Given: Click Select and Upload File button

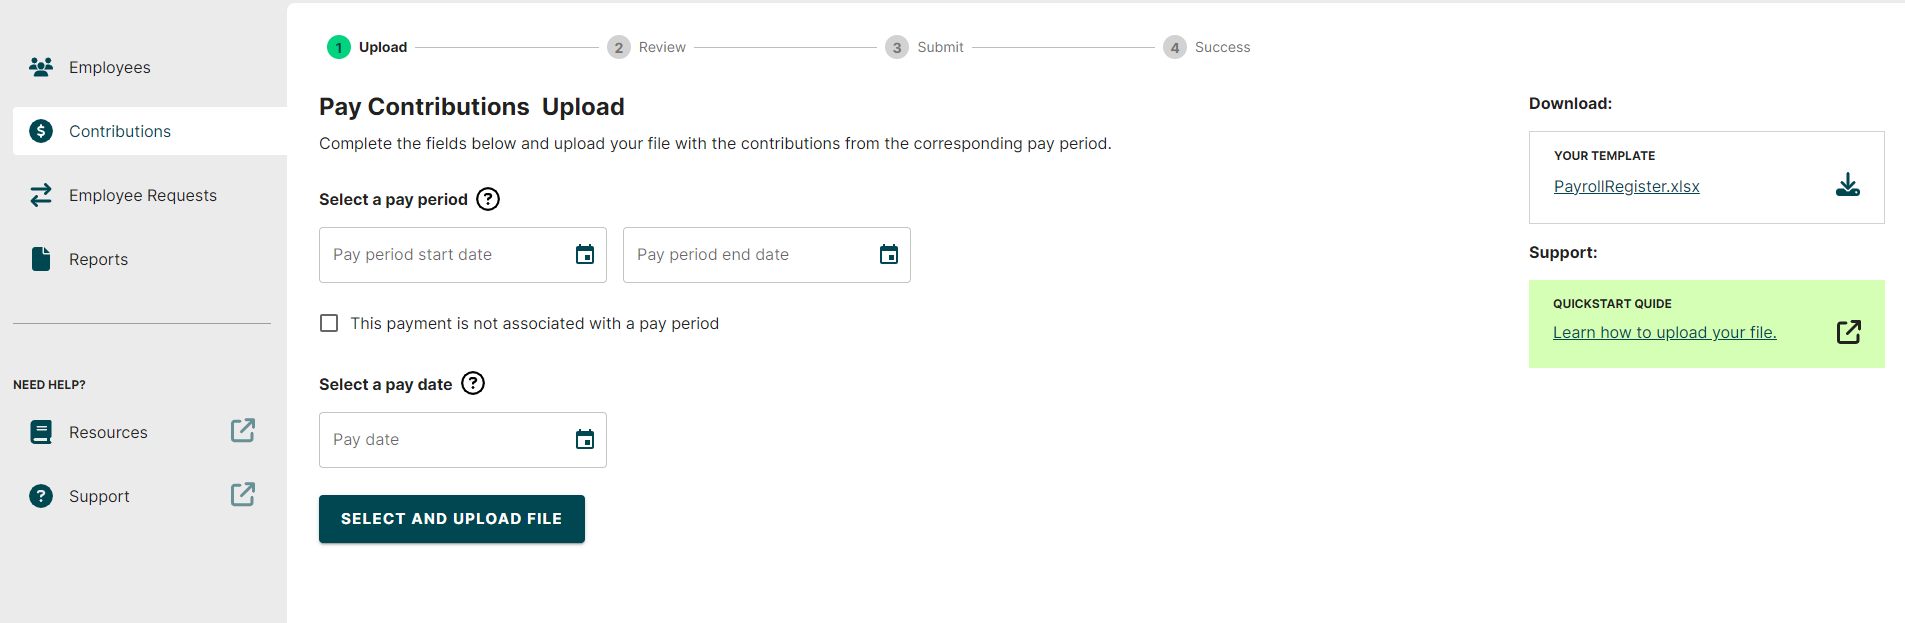Looking at the screenshot, I should coord(452,519).
